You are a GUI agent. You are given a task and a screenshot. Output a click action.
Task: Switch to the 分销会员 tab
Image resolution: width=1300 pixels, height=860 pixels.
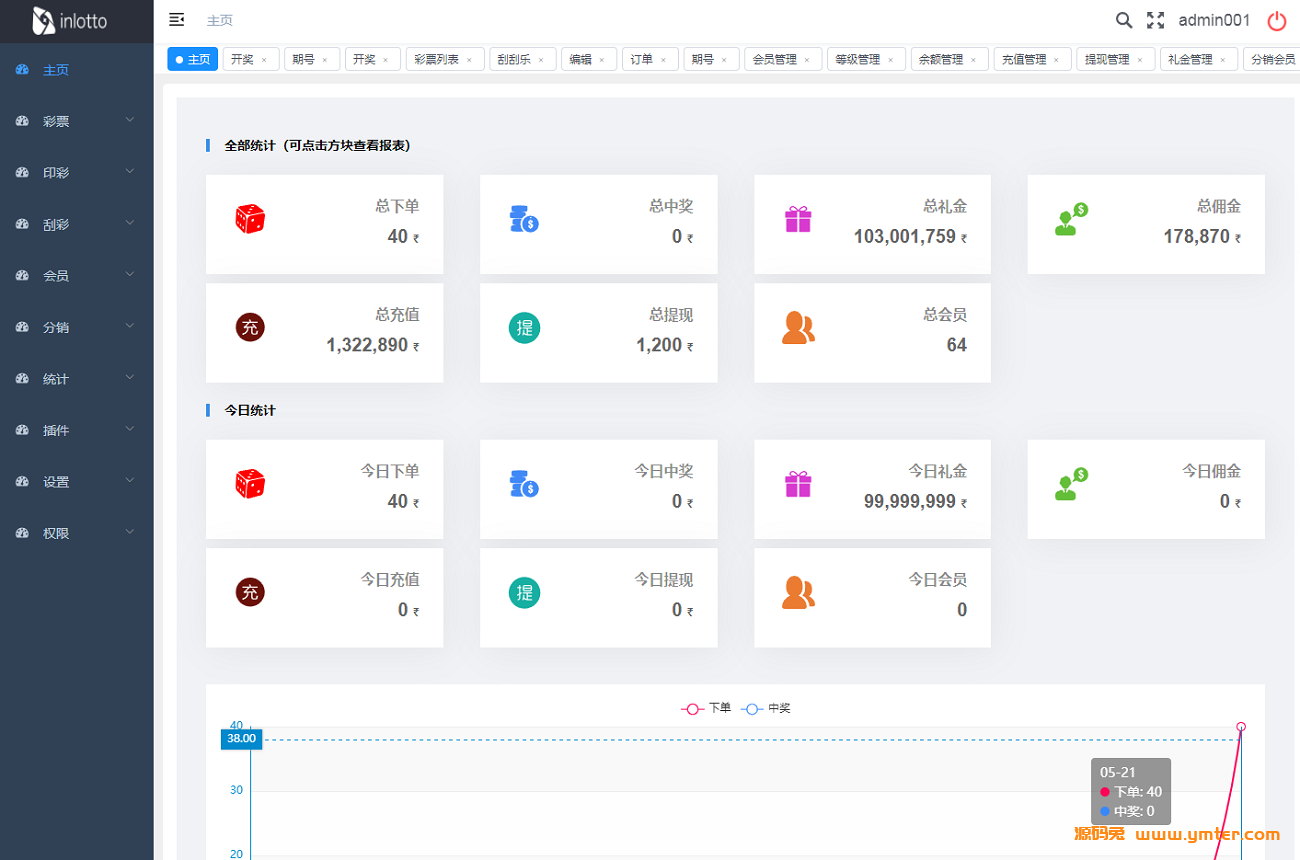coord(1271,59)
